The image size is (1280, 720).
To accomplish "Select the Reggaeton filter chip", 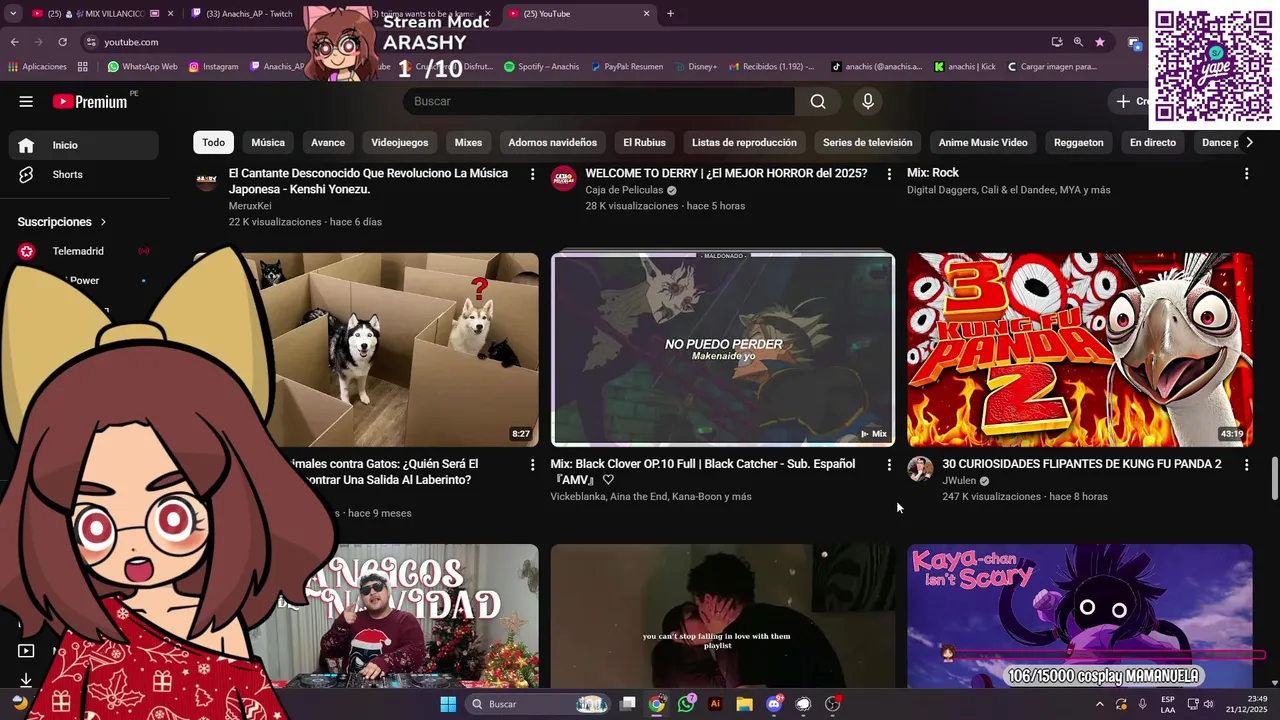I will click(1079, 142).
